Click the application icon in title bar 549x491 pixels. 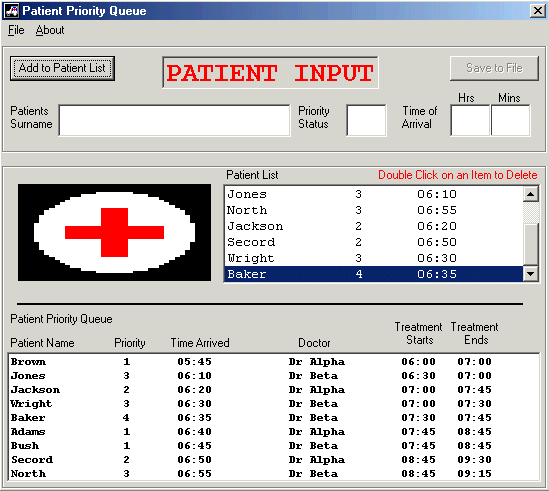[x=12, y=11]
